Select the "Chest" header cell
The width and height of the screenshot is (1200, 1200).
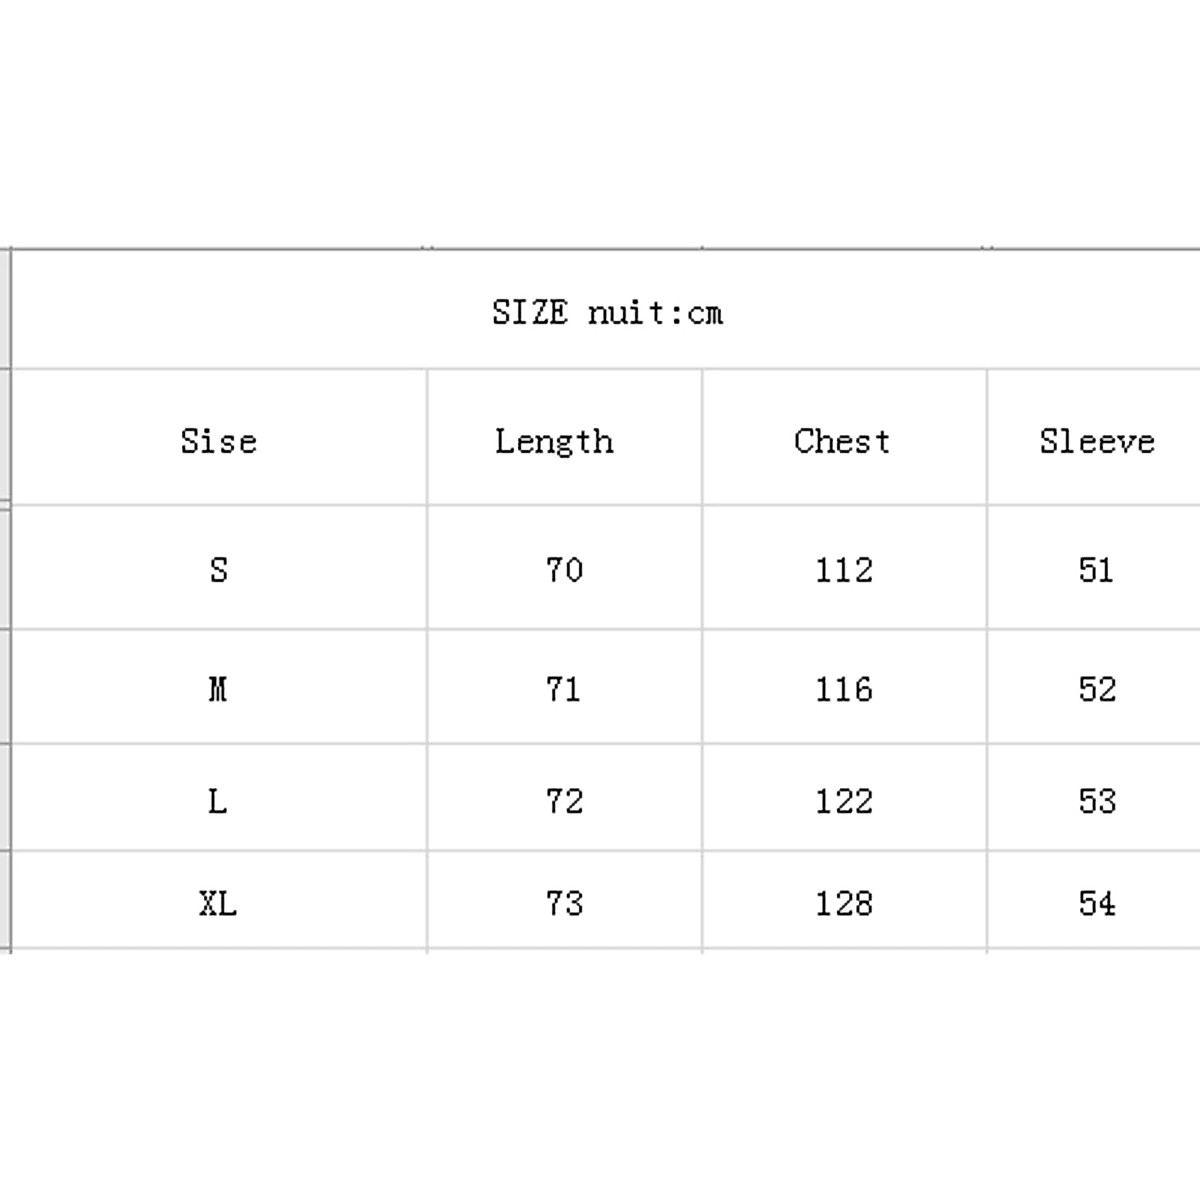[842, 441]
